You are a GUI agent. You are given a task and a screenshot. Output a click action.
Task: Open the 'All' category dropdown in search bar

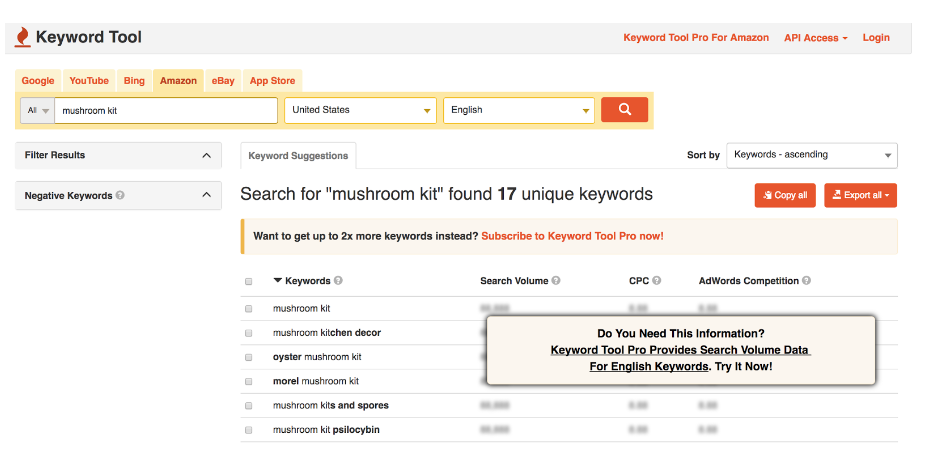click(x=38, y=110)
